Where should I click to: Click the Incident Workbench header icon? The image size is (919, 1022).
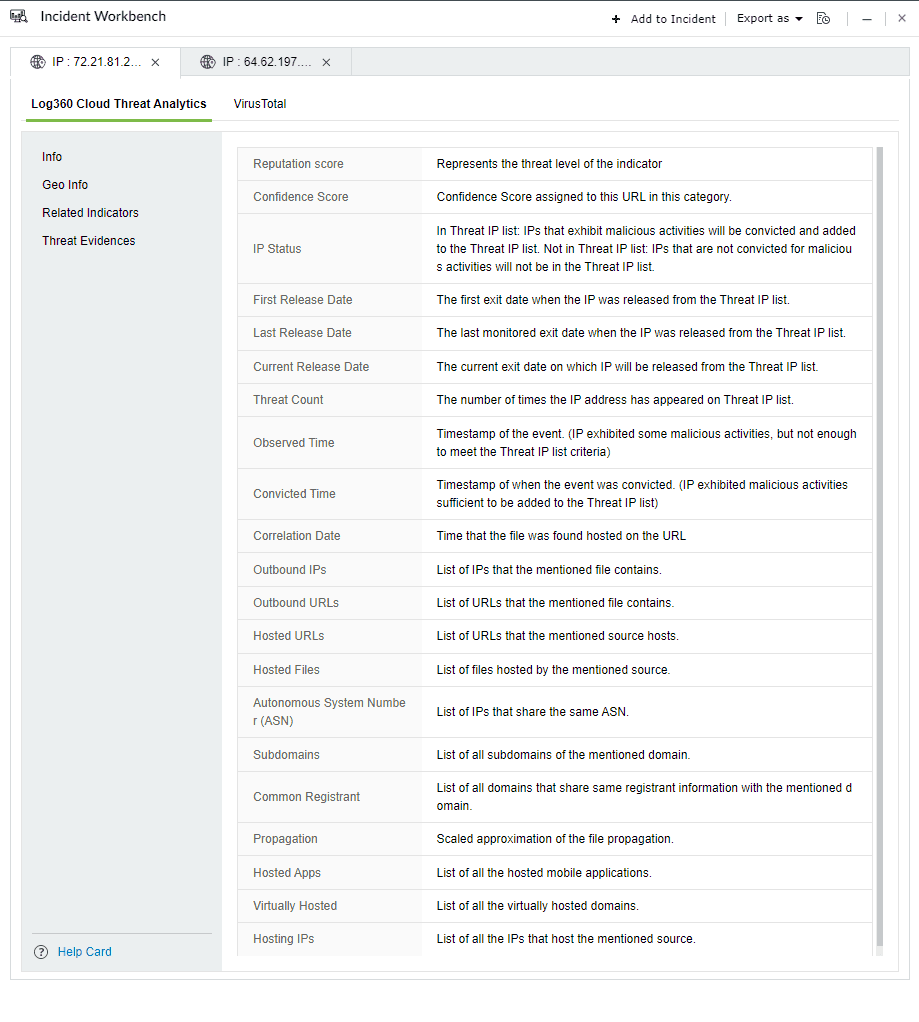click(18, 16)
